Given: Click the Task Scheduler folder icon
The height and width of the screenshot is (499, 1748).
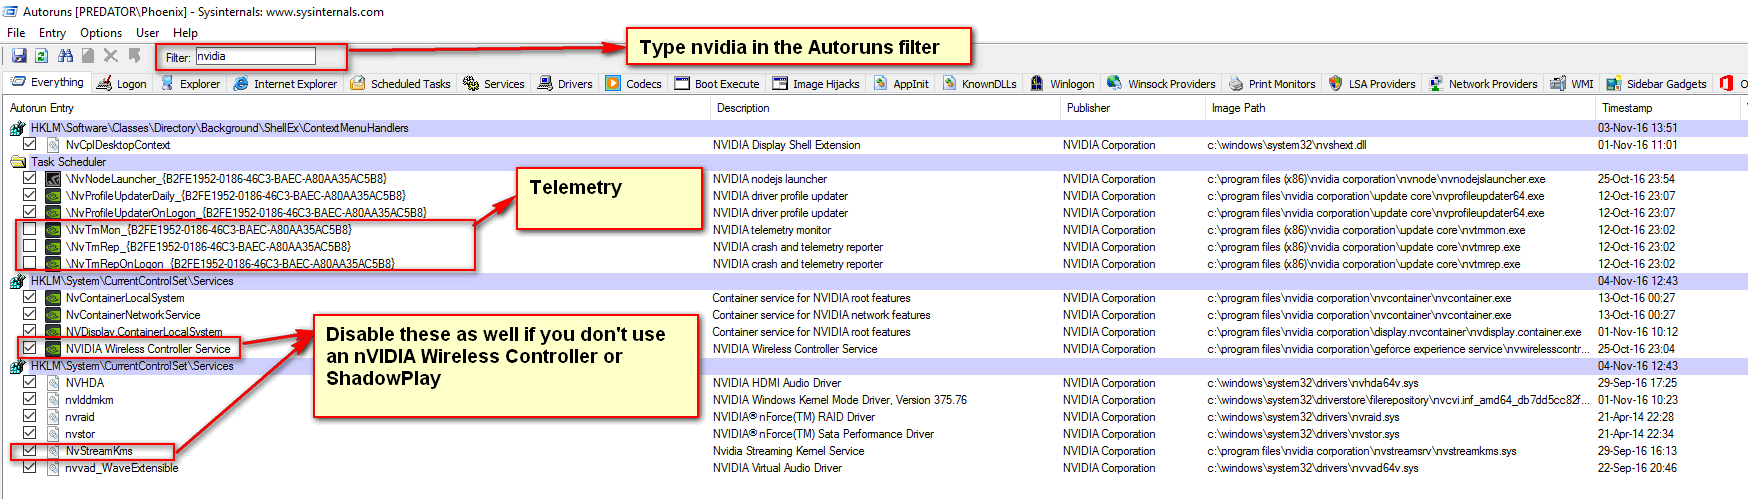Looking at the screenshot, I should (x=18, y=162).
